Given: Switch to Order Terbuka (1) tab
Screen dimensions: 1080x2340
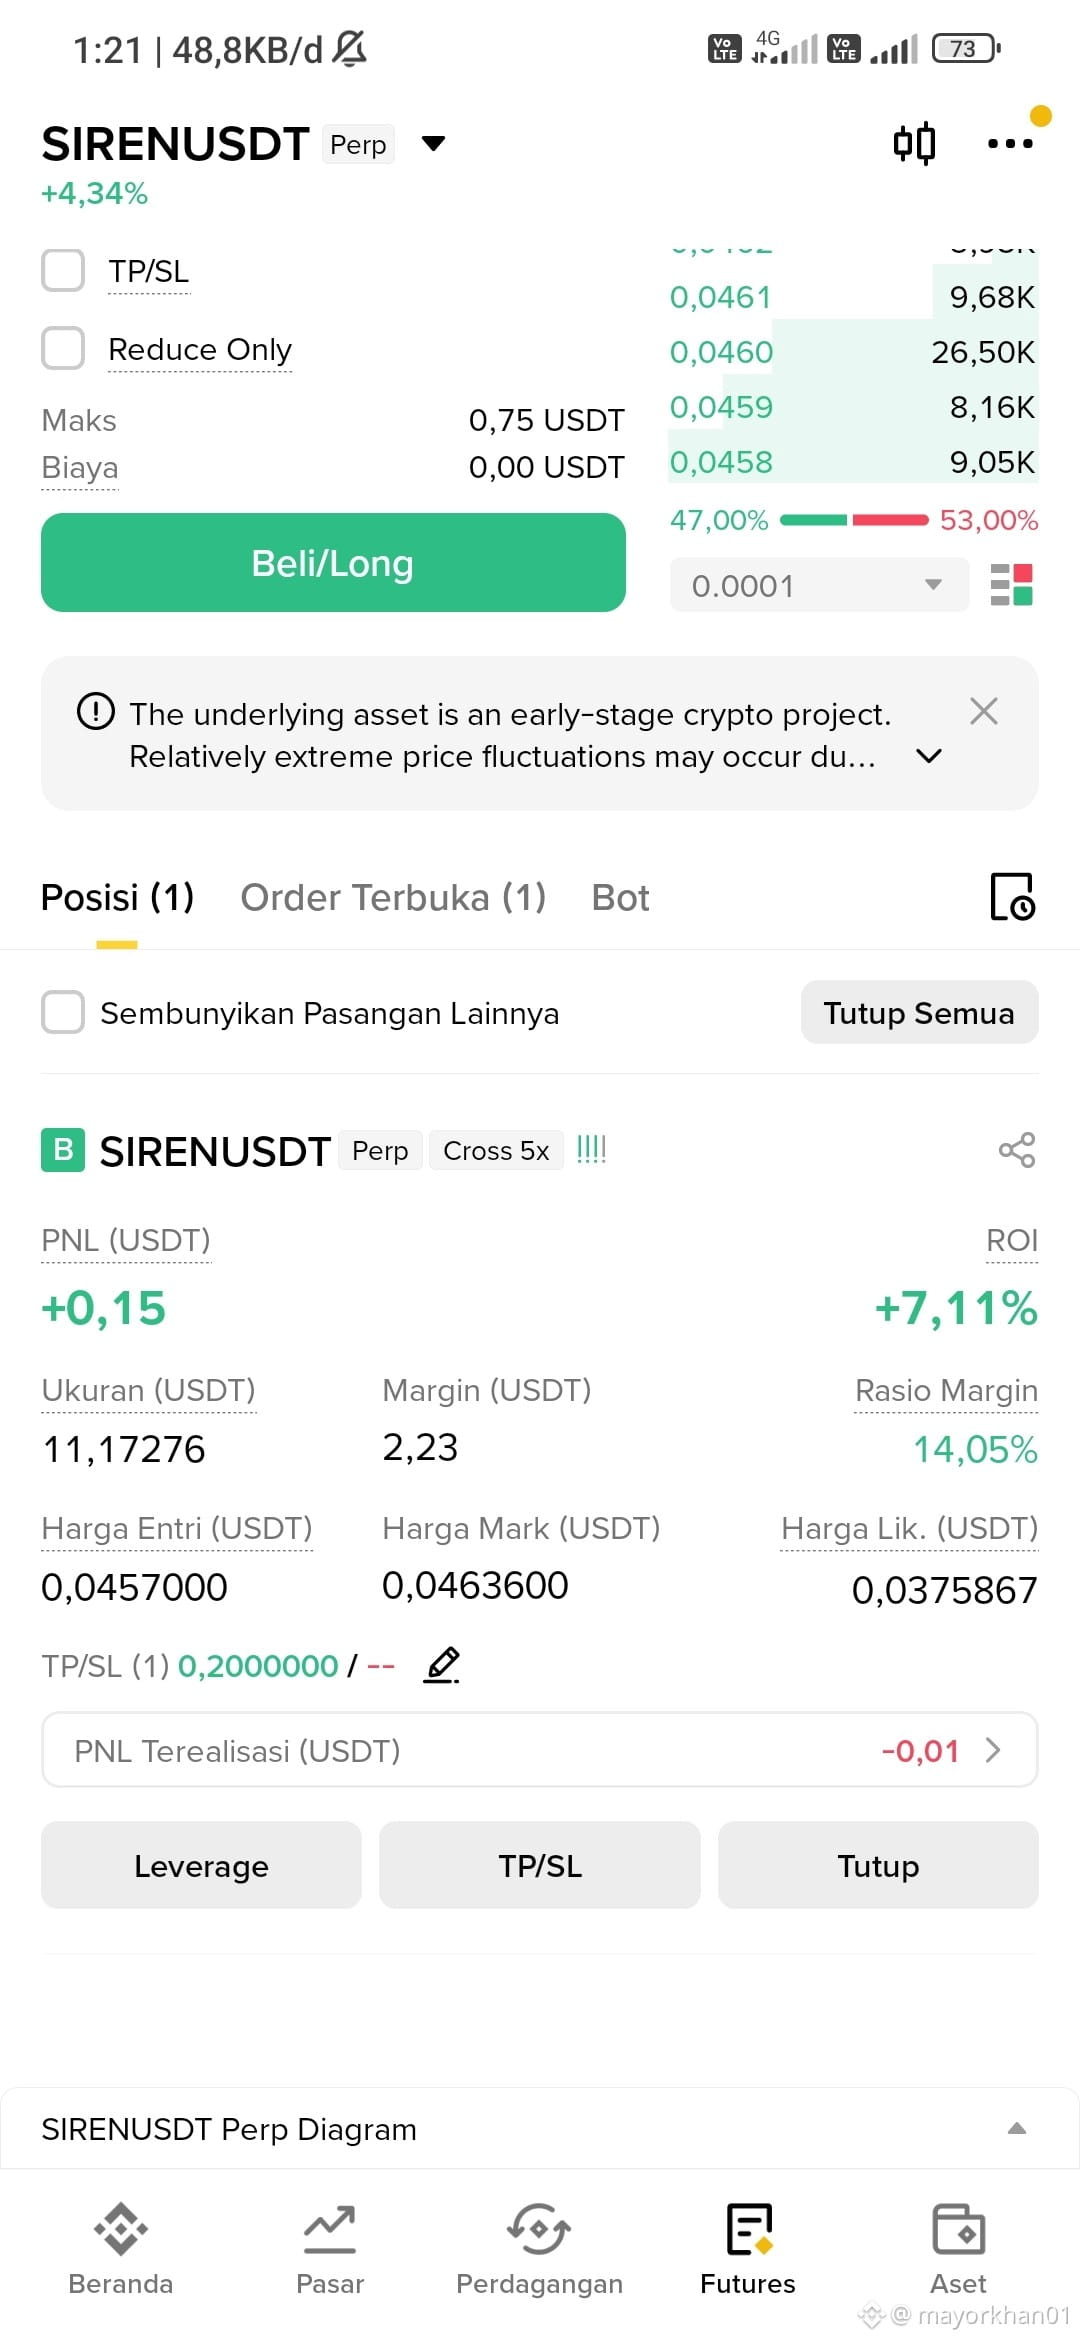Looking at the screenshot, I should [393, 897].
